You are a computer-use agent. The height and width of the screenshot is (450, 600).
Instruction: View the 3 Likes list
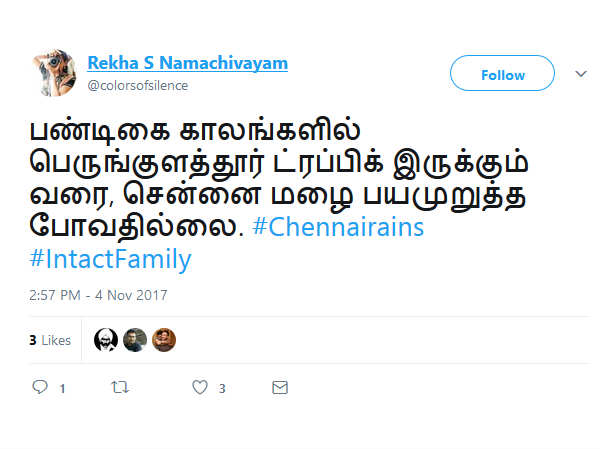(x=50, y=340)
